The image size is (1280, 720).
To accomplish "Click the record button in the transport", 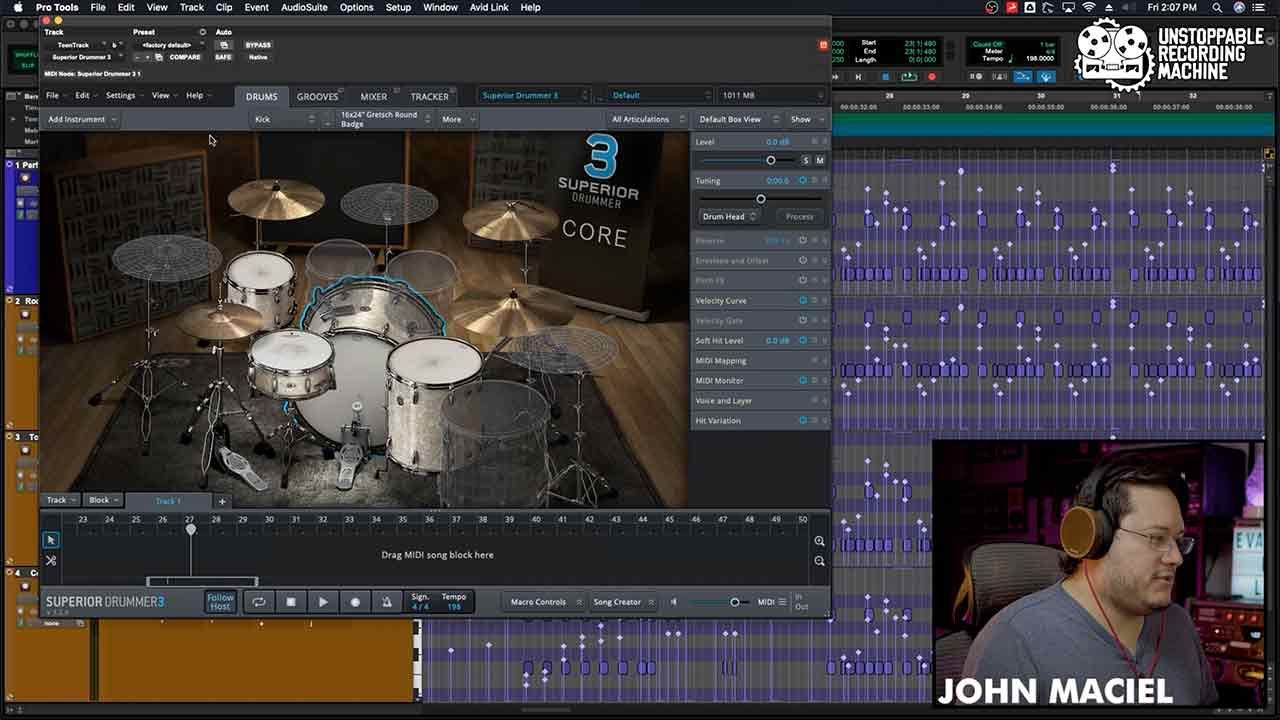I will pos(355,602).
